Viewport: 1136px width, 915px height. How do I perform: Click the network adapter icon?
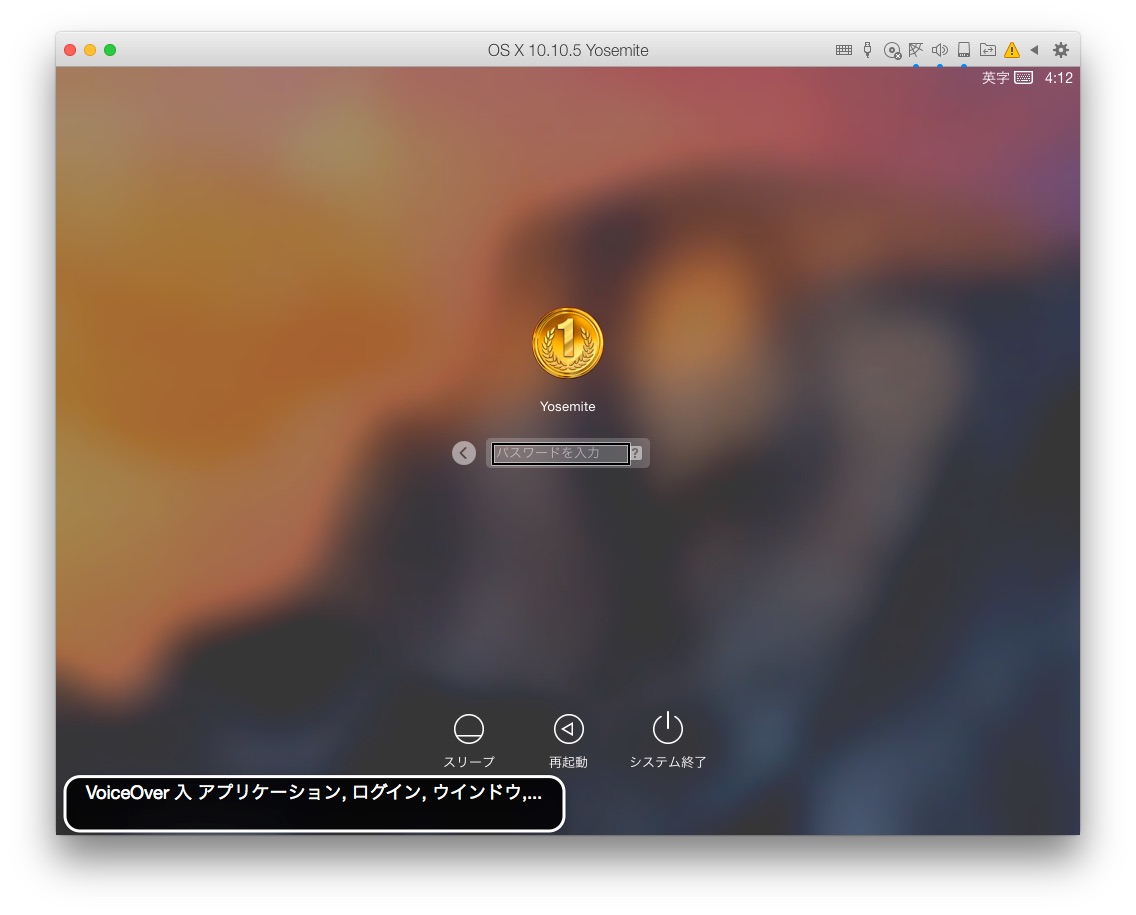[916, 50]
